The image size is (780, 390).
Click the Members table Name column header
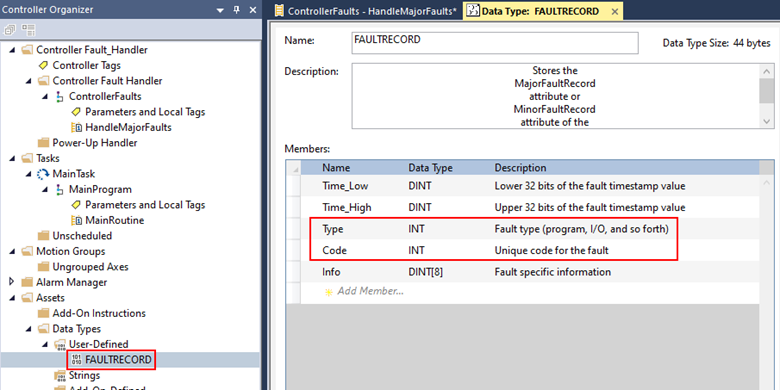(336, 168)
